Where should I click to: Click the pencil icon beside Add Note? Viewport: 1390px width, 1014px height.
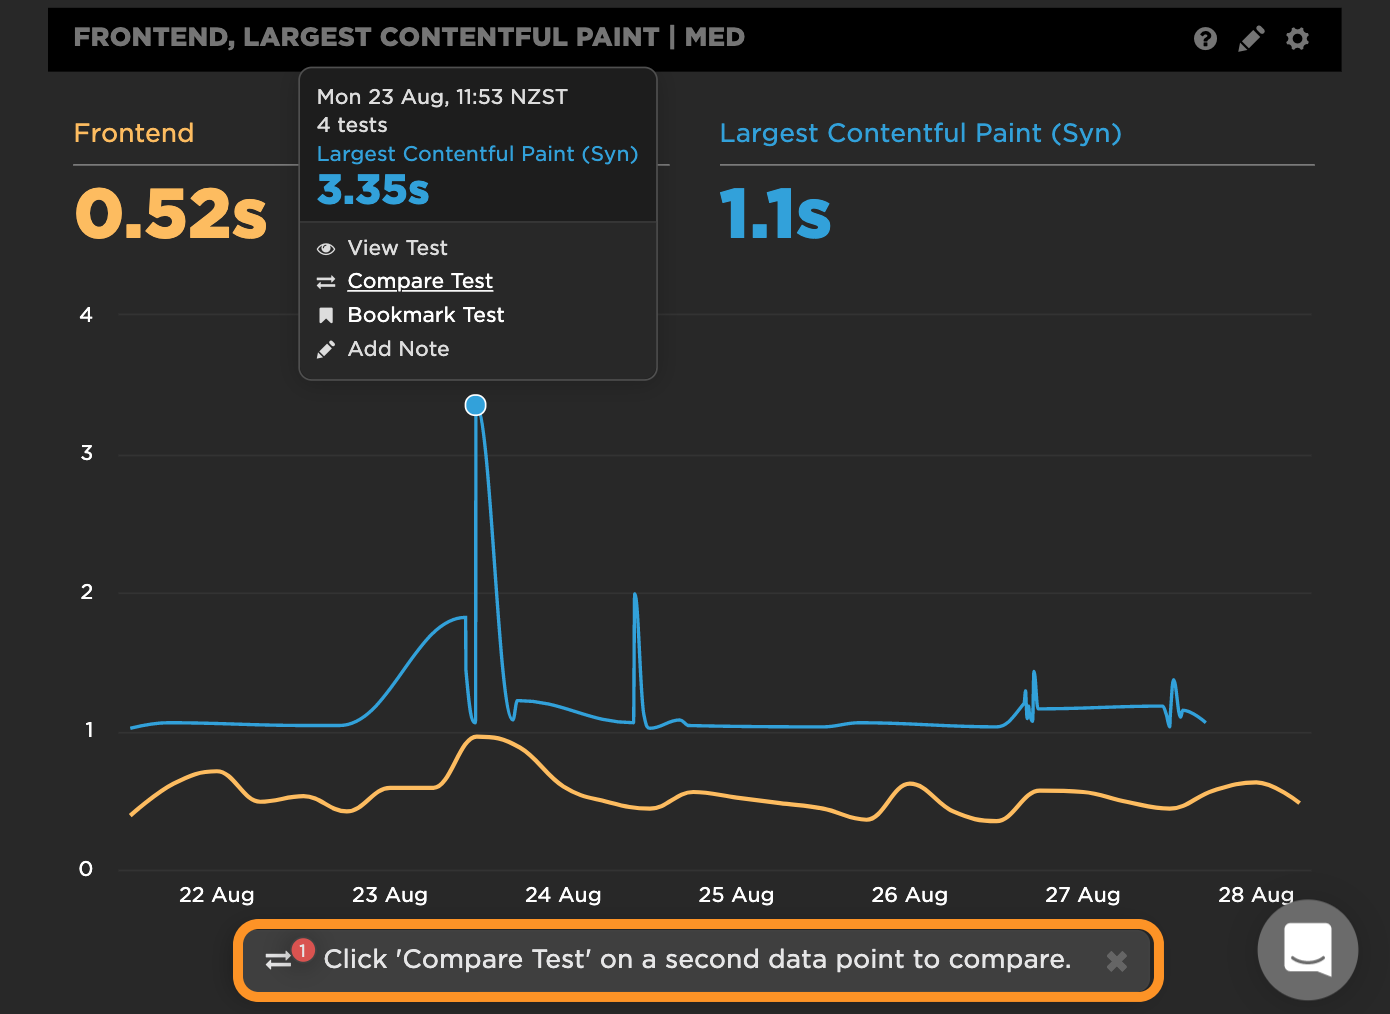pyautogui.click(x=326, y=350)
